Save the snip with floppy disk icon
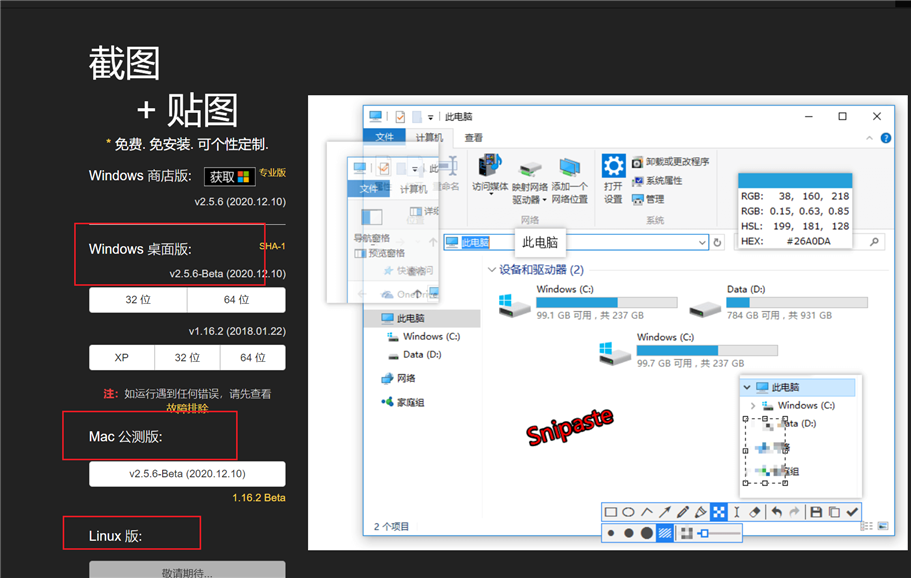The width and height of the screenshot is (911, 578). pyautogui.click(x=816, y=512)
